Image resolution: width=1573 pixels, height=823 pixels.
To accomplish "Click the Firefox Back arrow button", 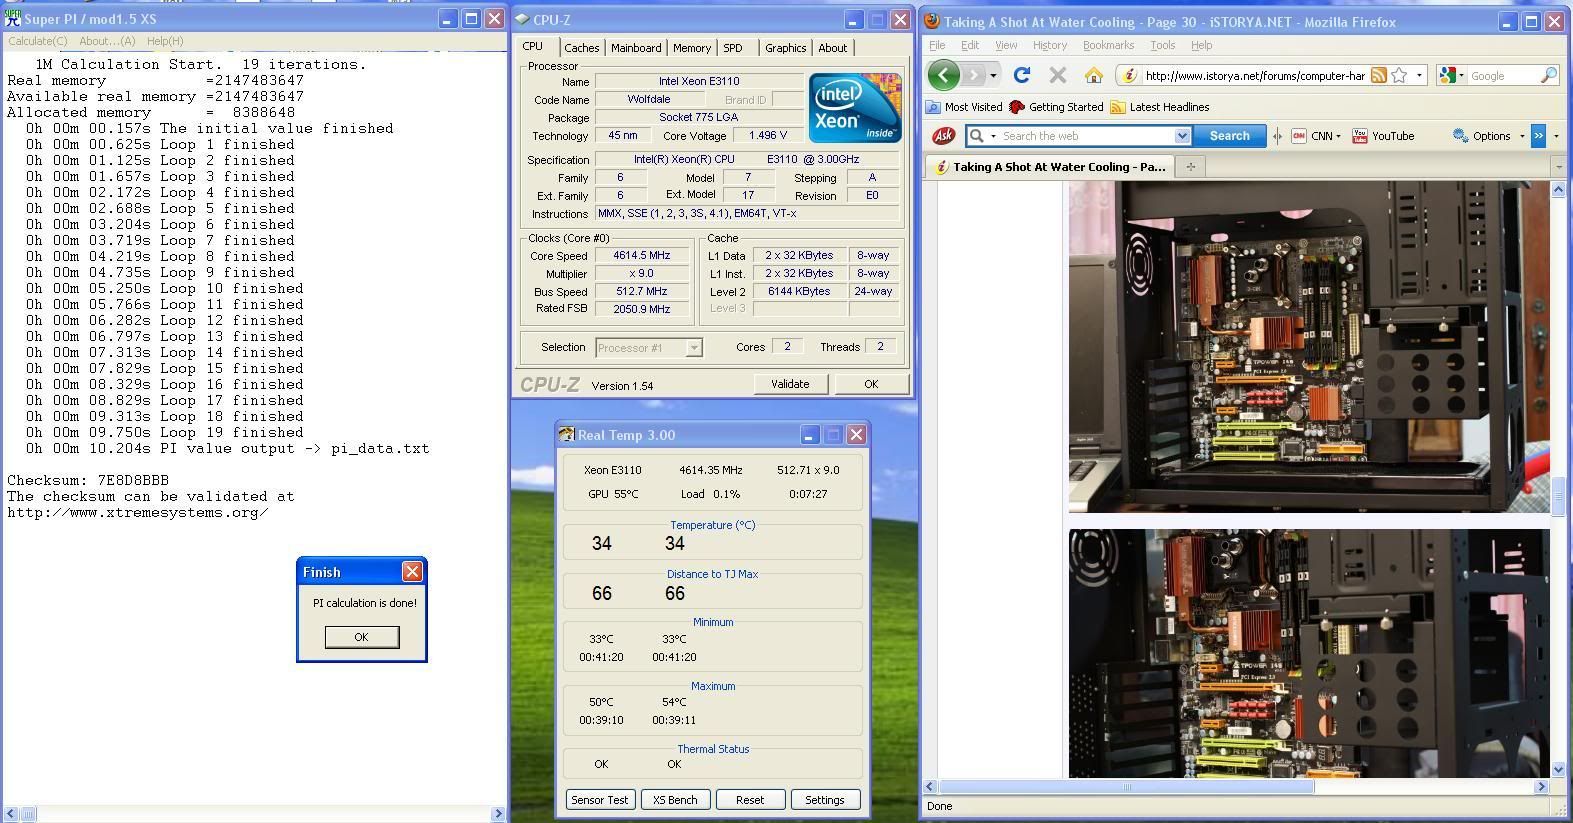I will 943,75.
